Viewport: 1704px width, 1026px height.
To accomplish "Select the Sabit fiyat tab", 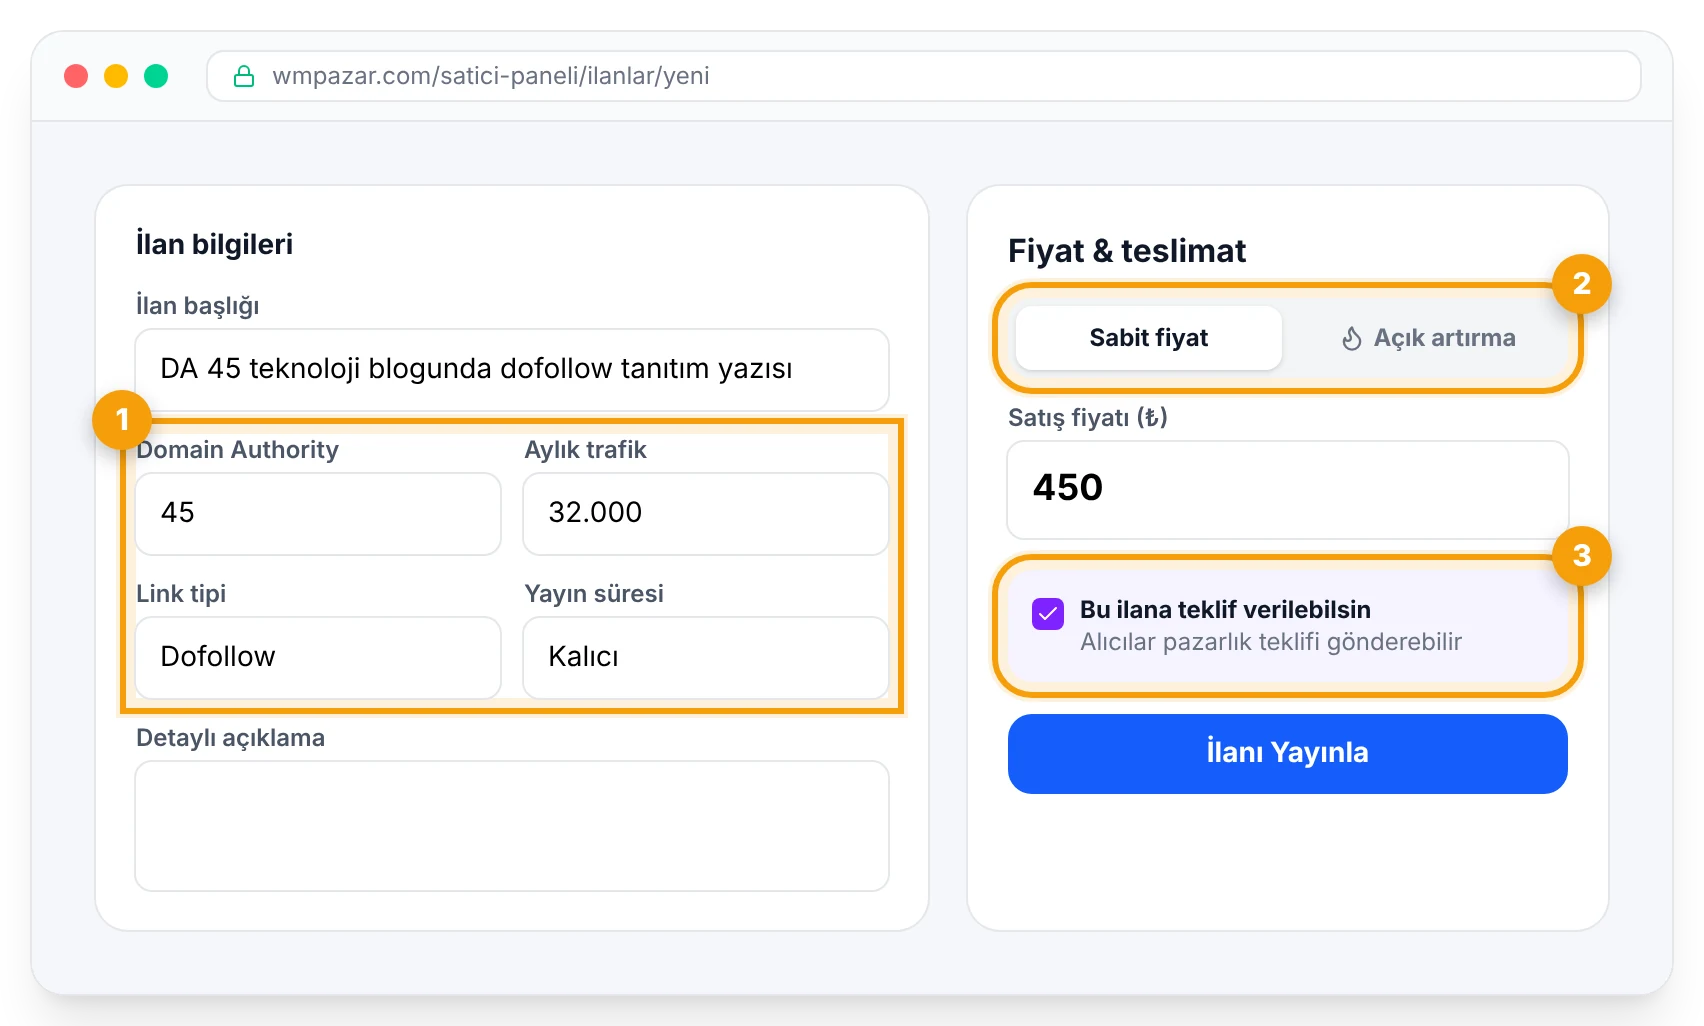I will (1149, 338).
